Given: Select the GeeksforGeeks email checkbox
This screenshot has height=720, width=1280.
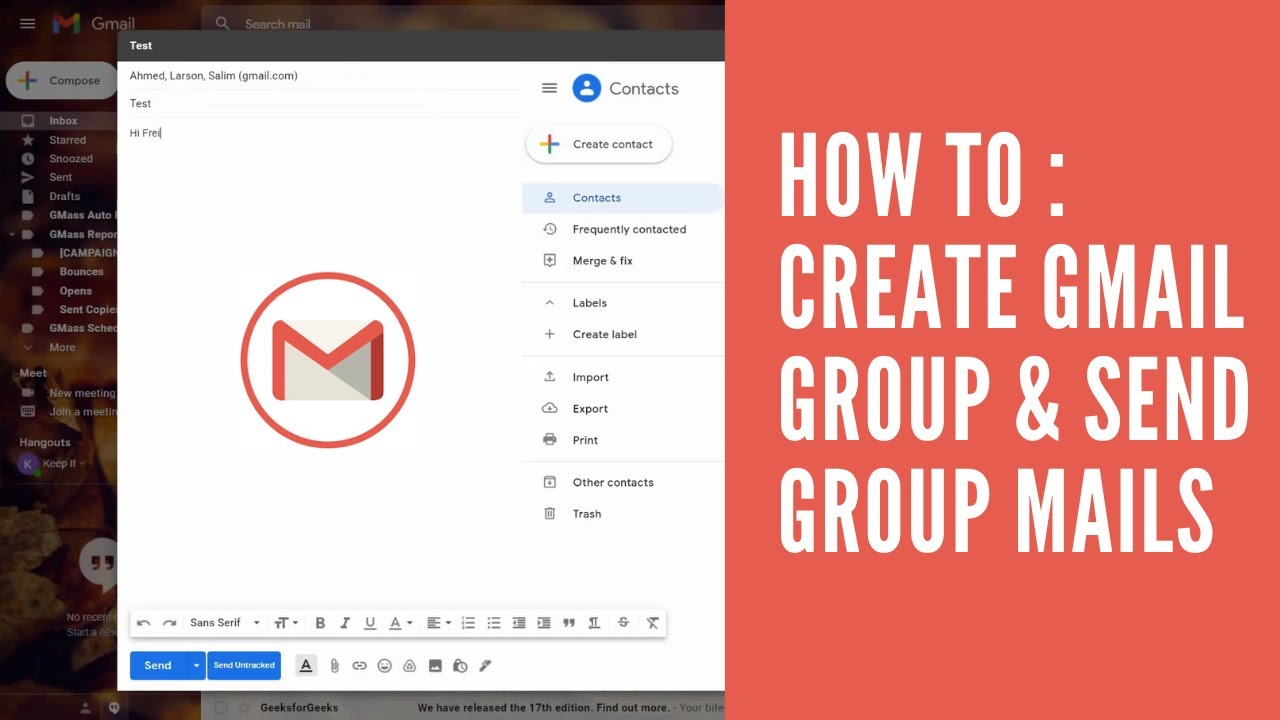Looking at the screenshot, I should [221, 708].
